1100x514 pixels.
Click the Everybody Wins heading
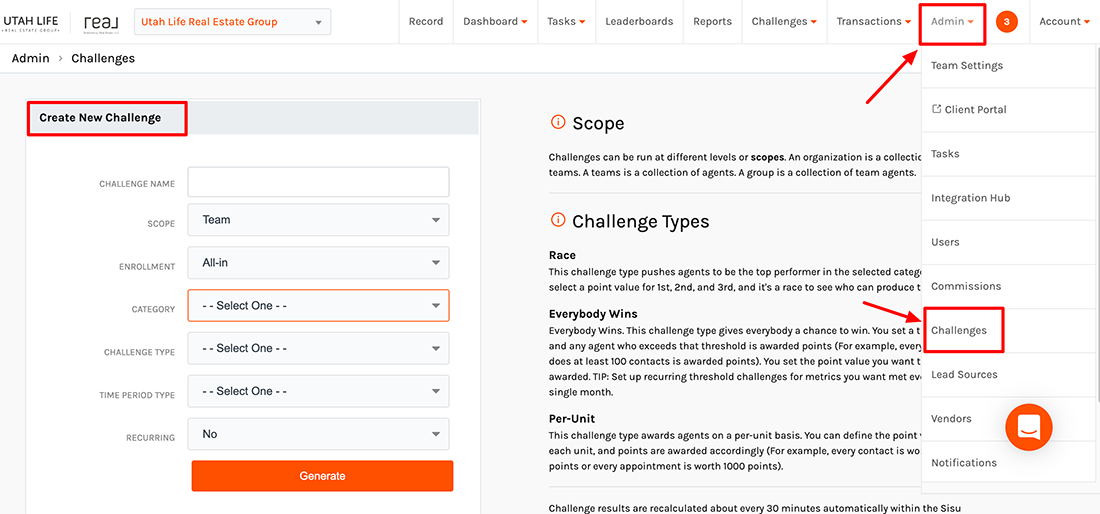tap(593, 314)
